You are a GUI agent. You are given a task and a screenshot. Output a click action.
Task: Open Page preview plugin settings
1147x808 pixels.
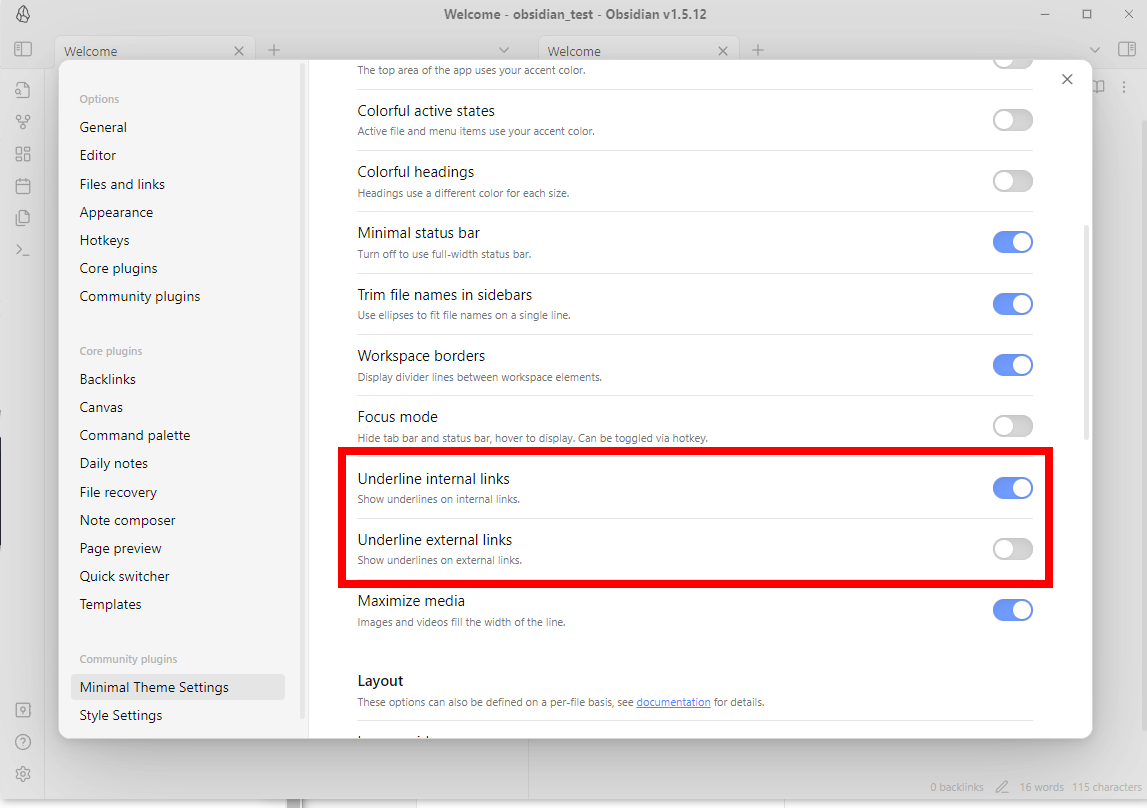(178, 548)
